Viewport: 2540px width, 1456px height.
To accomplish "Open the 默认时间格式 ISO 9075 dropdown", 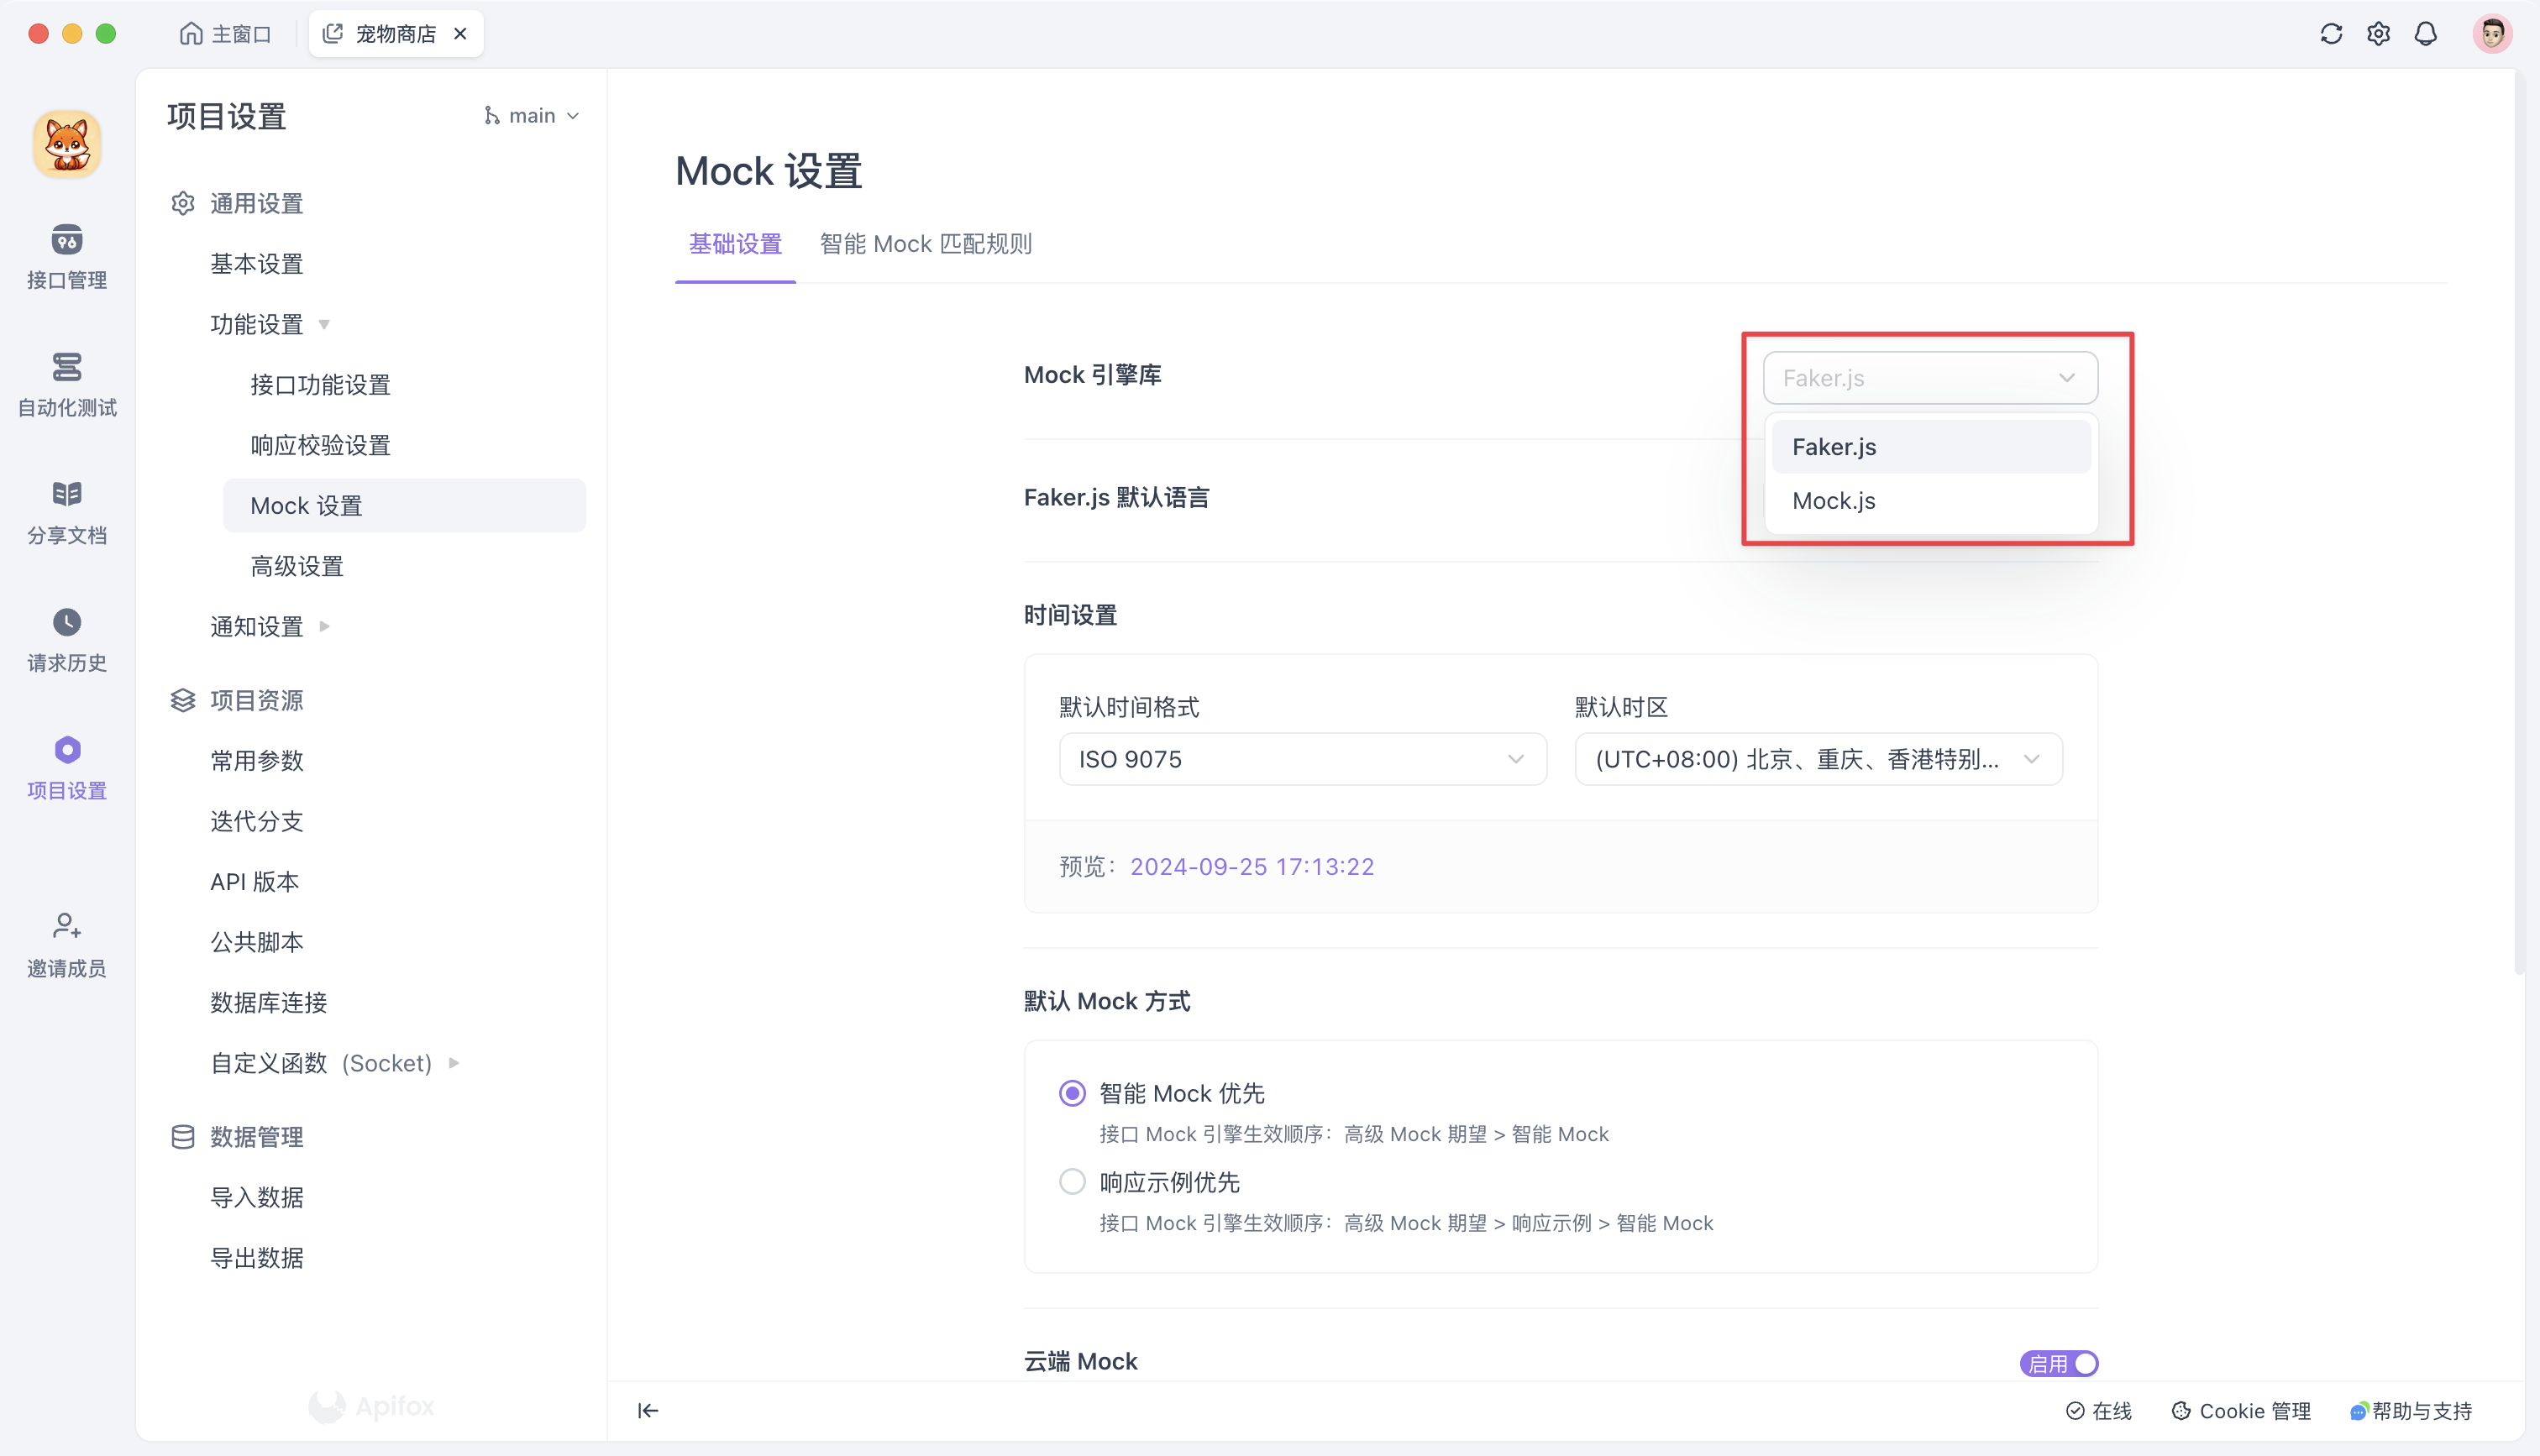I will 1302,759.
